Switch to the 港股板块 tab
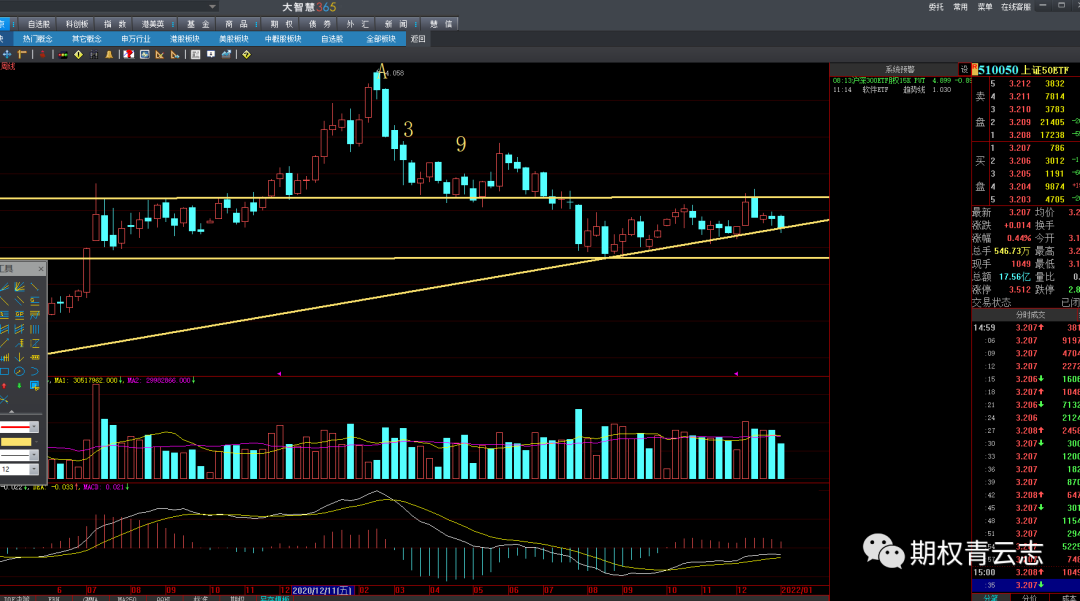The height and width of the screenshot is (601, 1080). tap(185, 39)
